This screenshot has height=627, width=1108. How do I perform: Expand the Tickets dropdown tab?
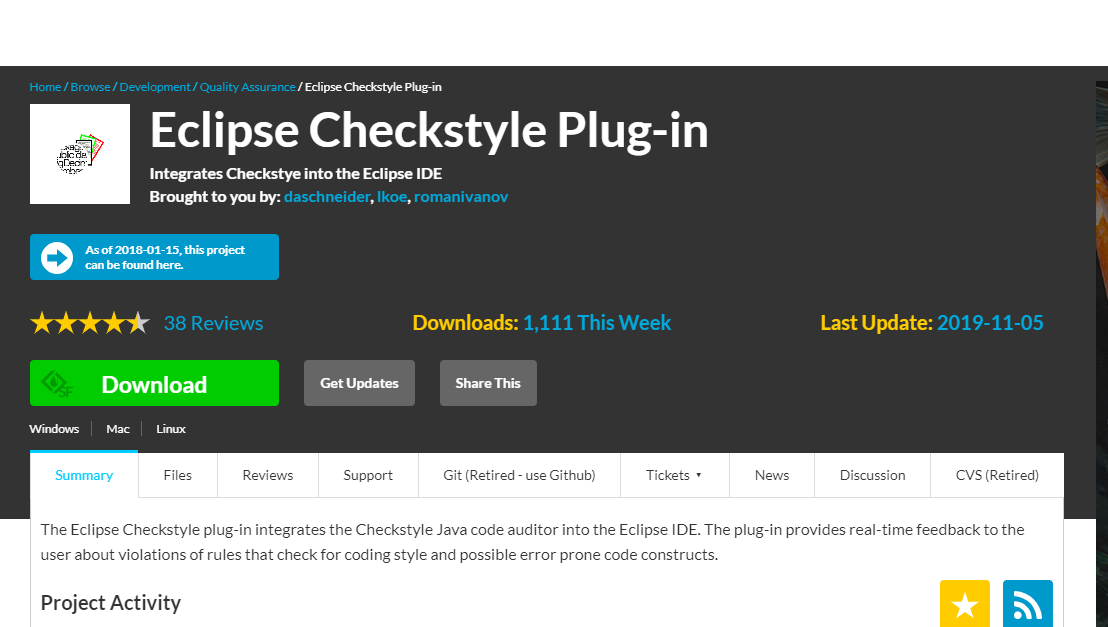pyautogui.click(x=674, y=475)
